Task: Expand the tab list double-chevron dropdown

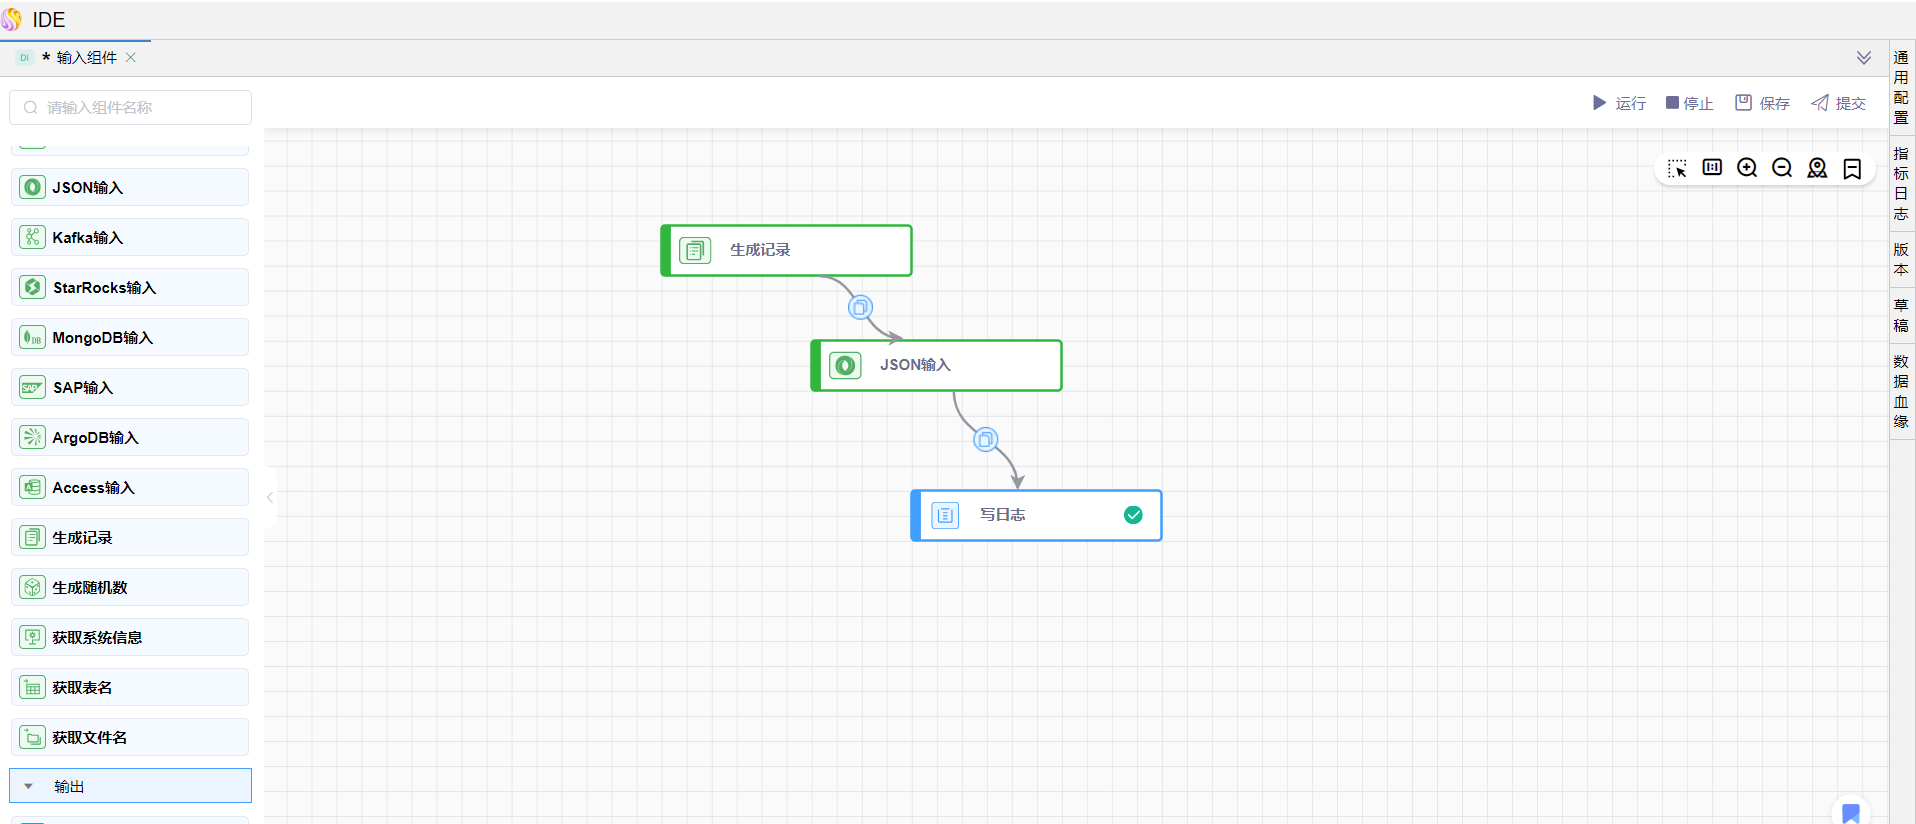Action: pyautogui.click(x=1864, y=58)
